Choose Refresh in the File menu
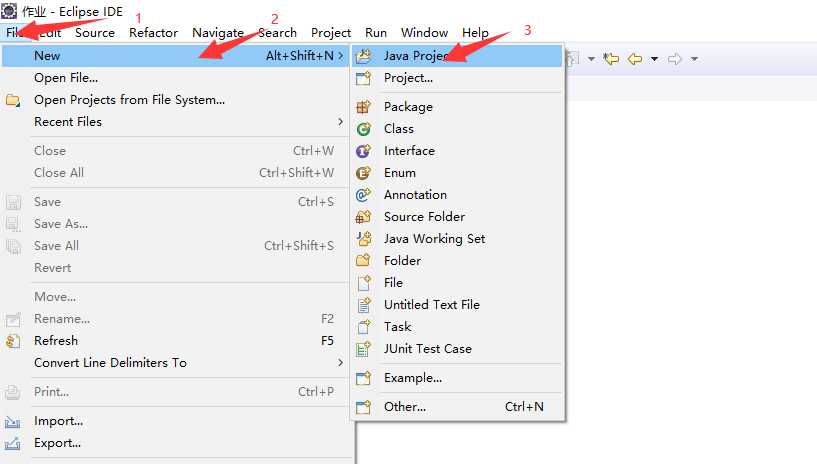 [176, 341]
